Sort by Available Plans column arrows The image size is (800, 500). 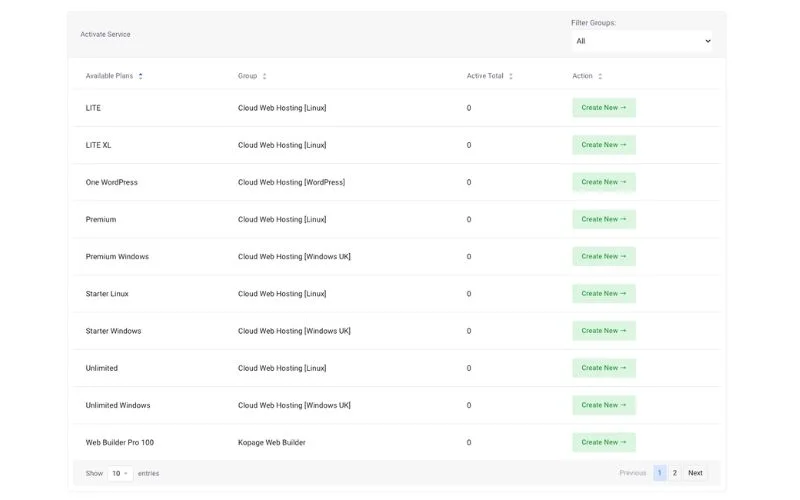click(140, 76)
